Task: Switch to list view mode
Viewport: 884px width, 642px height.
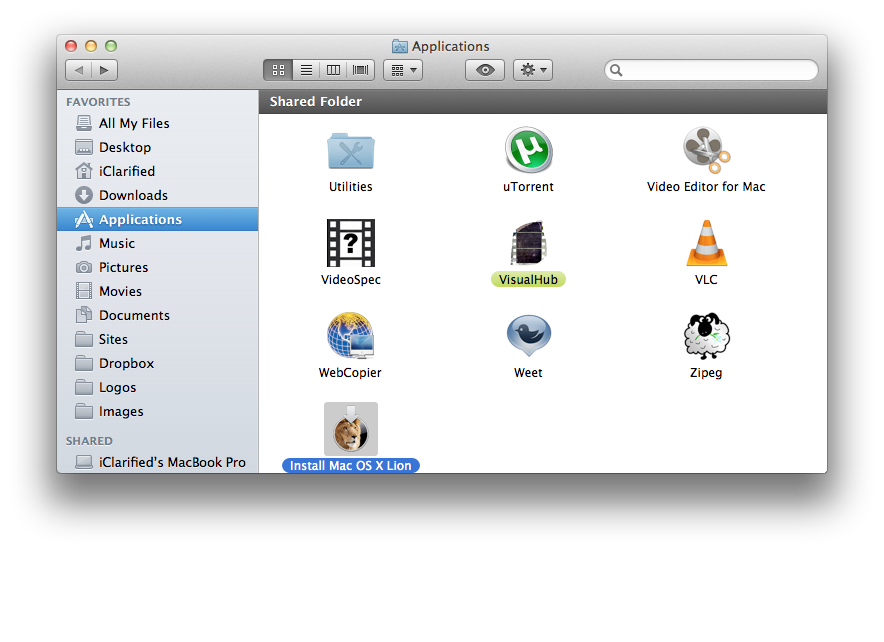Action: point(306,70)
